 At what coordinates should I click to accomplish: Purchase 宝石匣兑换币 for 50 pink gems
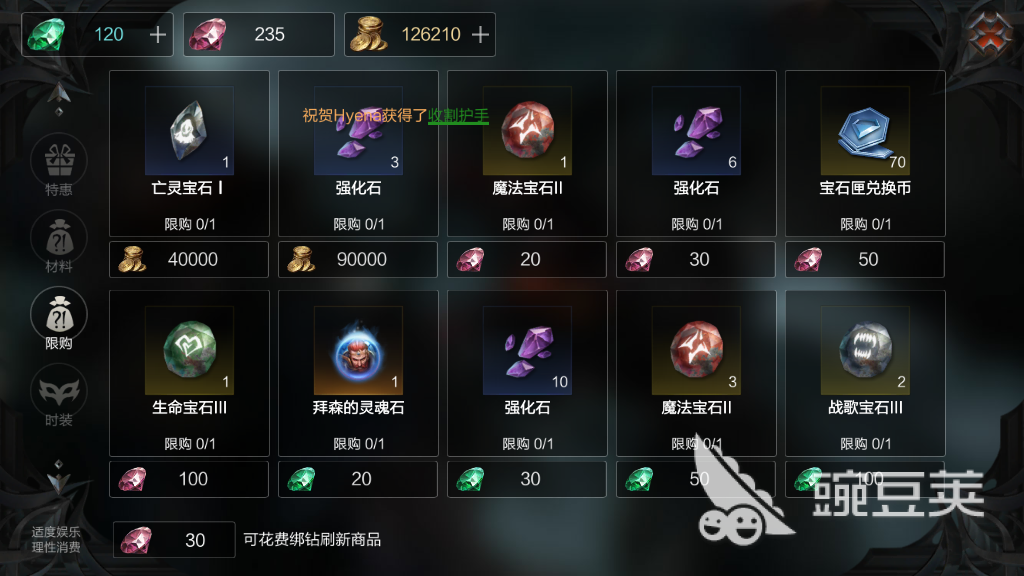click(865, 259)
